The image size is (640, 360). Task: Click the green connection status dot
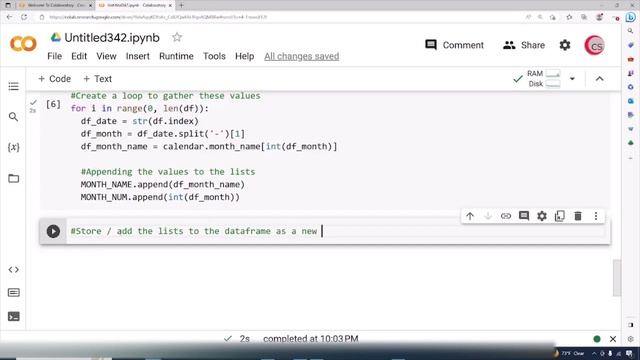pos(597,339)
